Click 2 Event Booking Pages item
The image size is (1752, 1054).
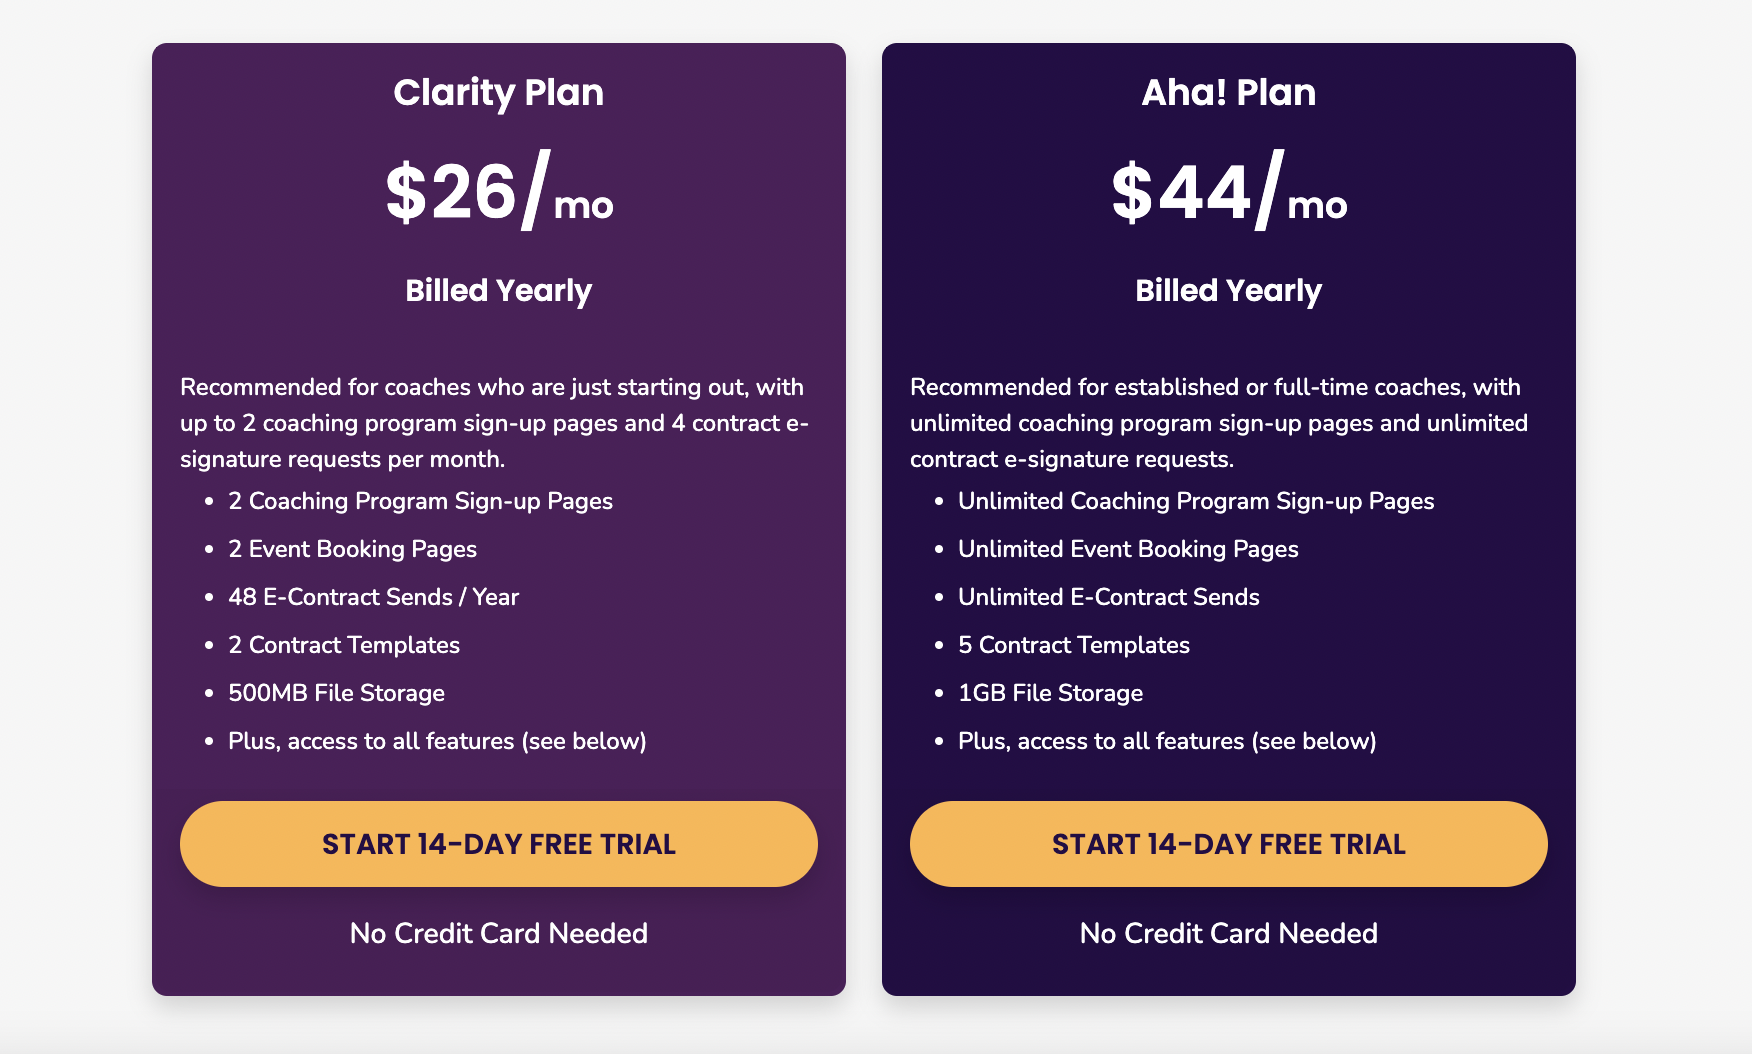tap(352, 549)
